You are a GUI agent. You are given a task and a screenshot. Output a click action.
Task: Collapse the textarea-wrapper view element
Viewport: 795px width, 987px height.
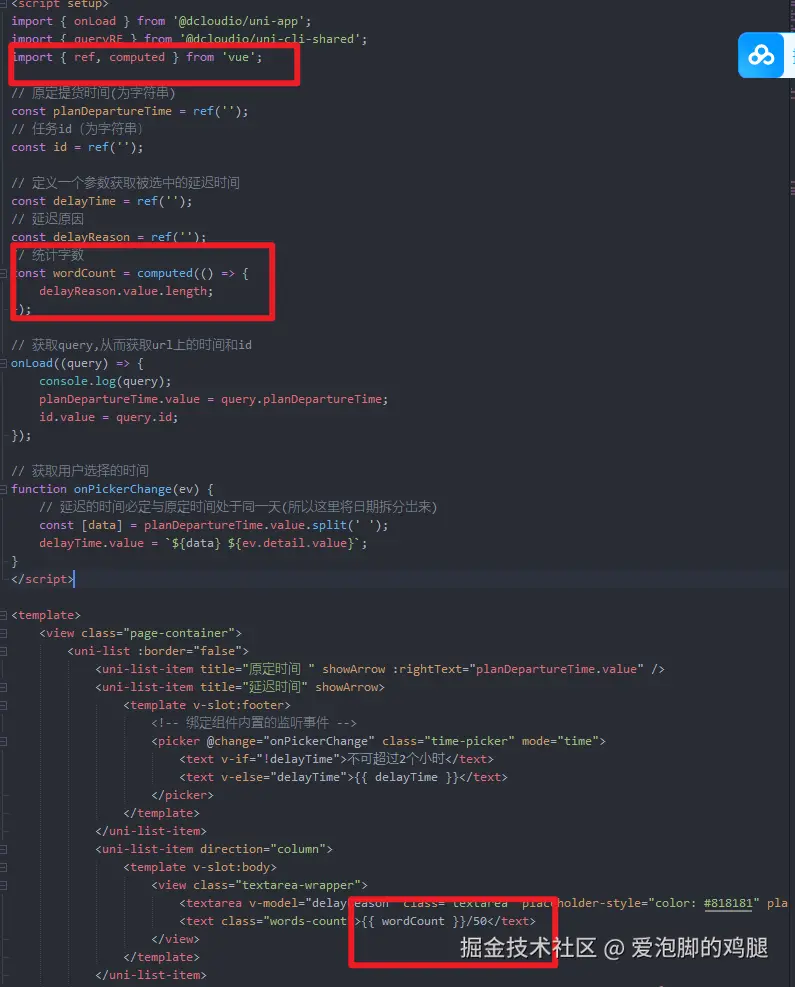coord(4,885)
